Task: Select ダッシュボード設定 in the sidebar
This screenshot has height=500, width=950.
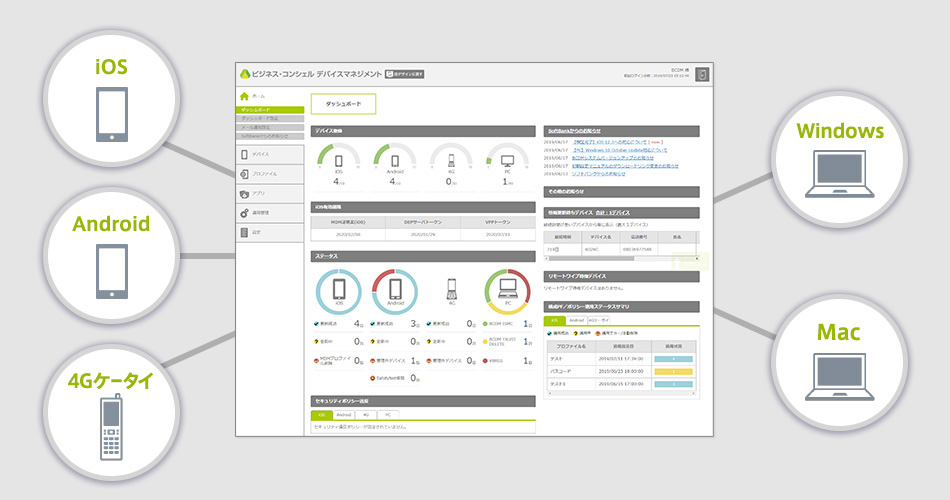Action: pos(270,119)
